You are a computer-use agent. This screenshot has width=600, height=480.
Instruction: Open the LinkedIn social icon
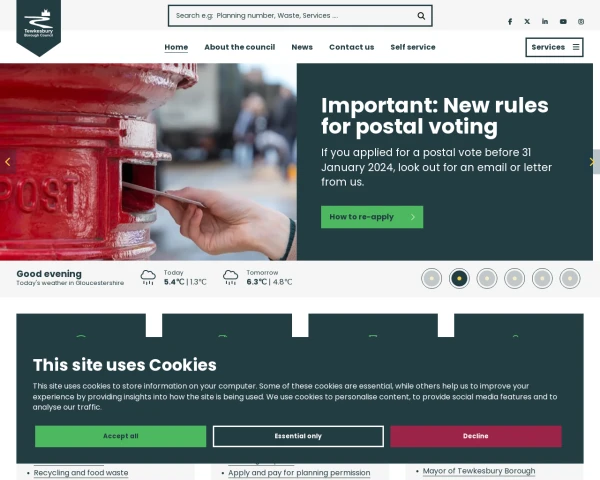[545, 22]
